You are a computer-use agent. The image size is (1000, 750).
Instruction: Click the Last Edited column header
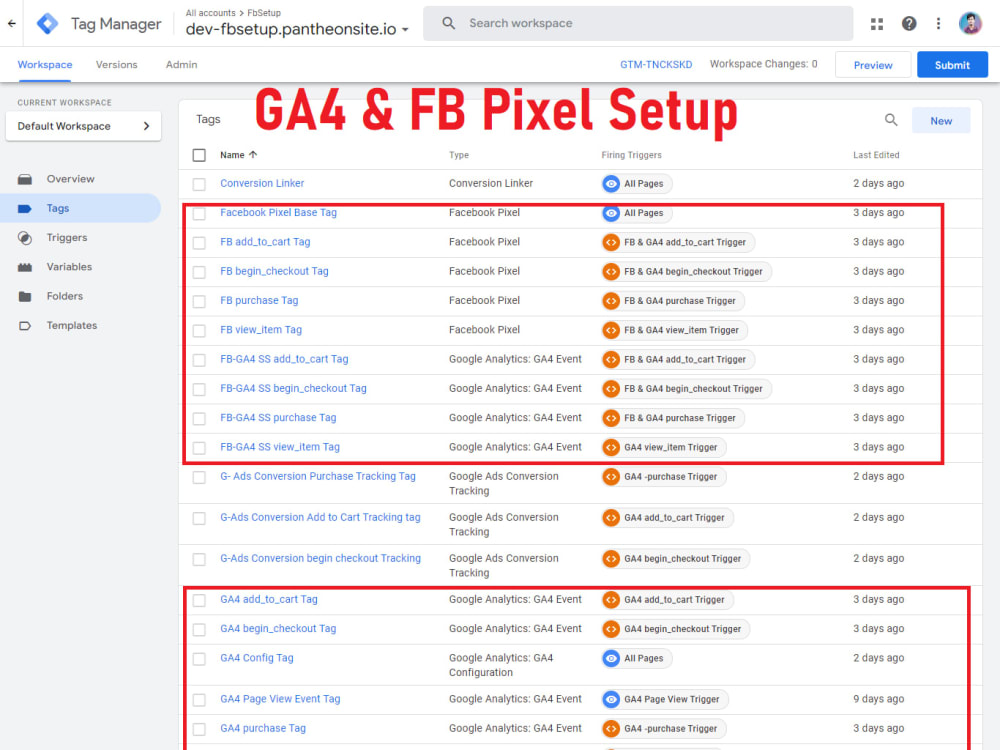[876, 155]
